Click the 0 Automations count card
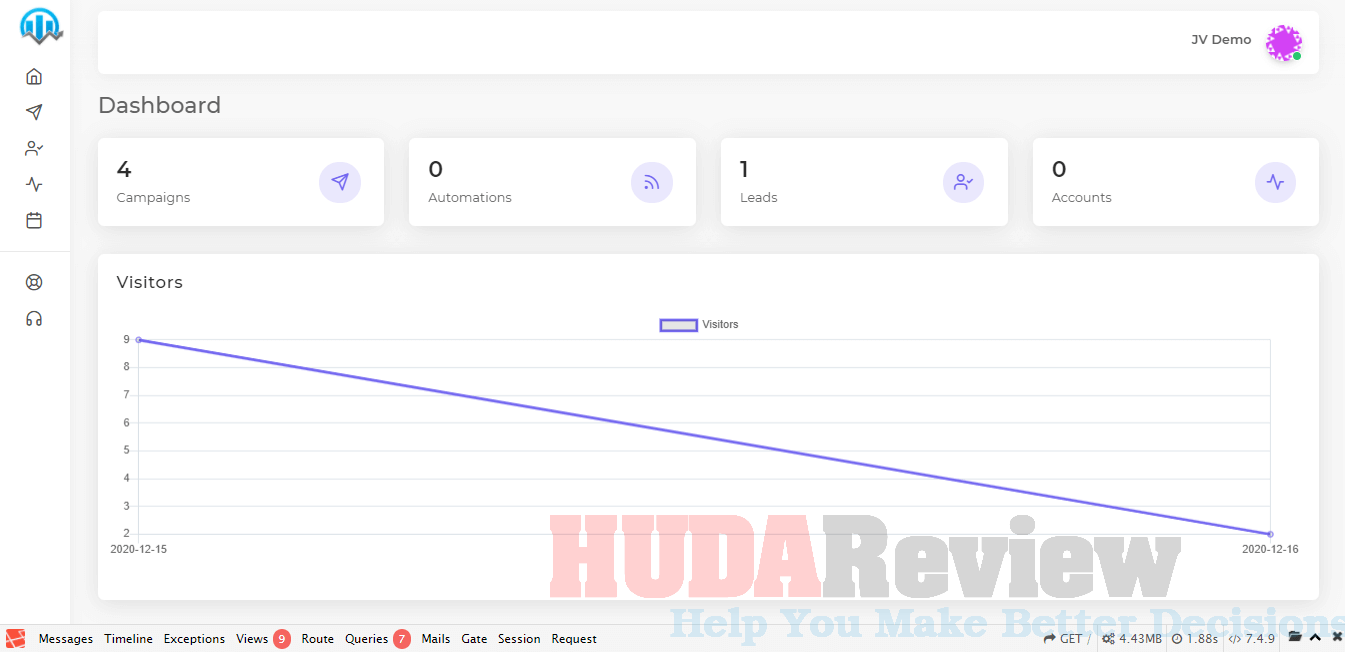This screenshot has height=652, width=1345. click(552, 182)
